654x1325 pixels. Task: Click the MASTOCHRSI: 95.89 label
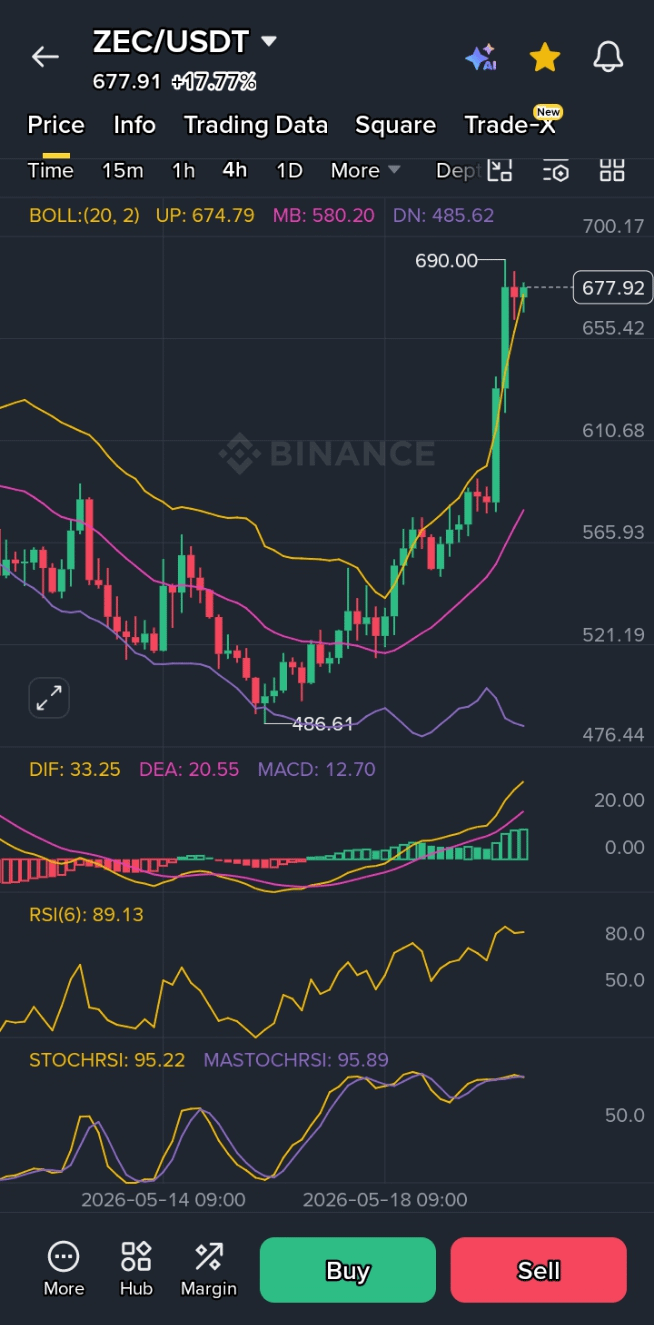pos(296,1060)
